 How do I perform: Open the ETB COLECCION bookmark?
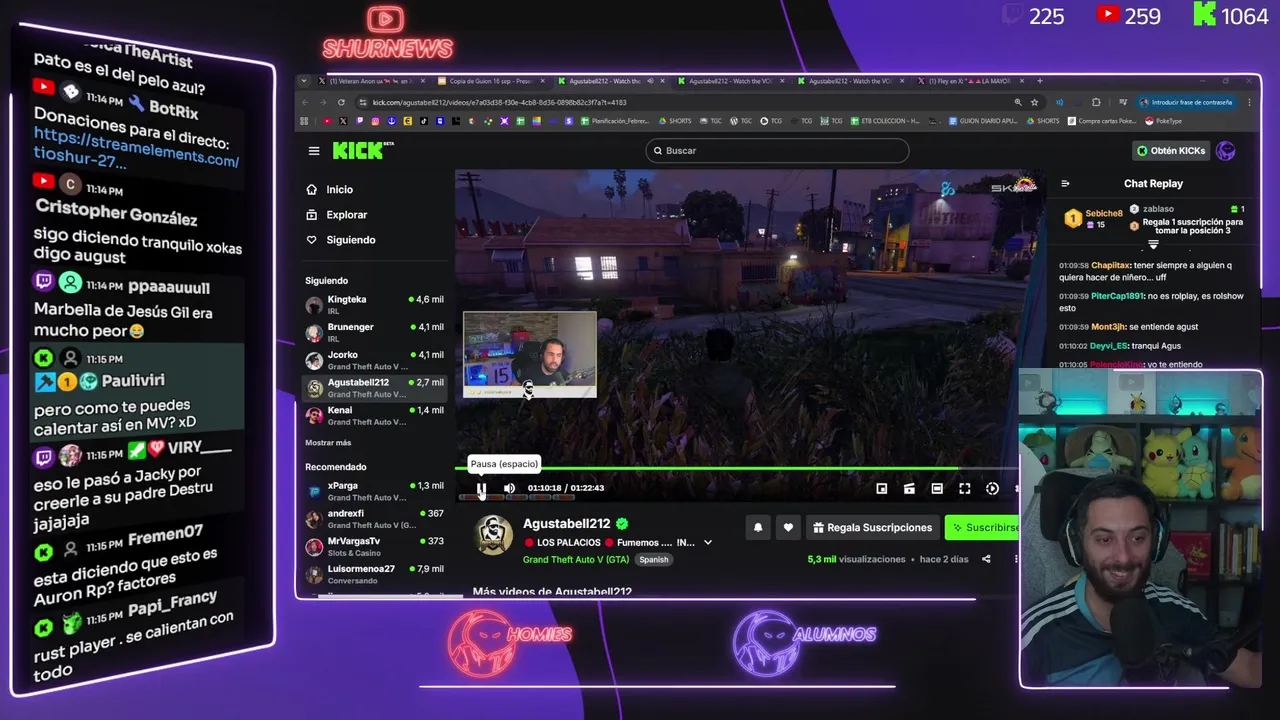884,121
